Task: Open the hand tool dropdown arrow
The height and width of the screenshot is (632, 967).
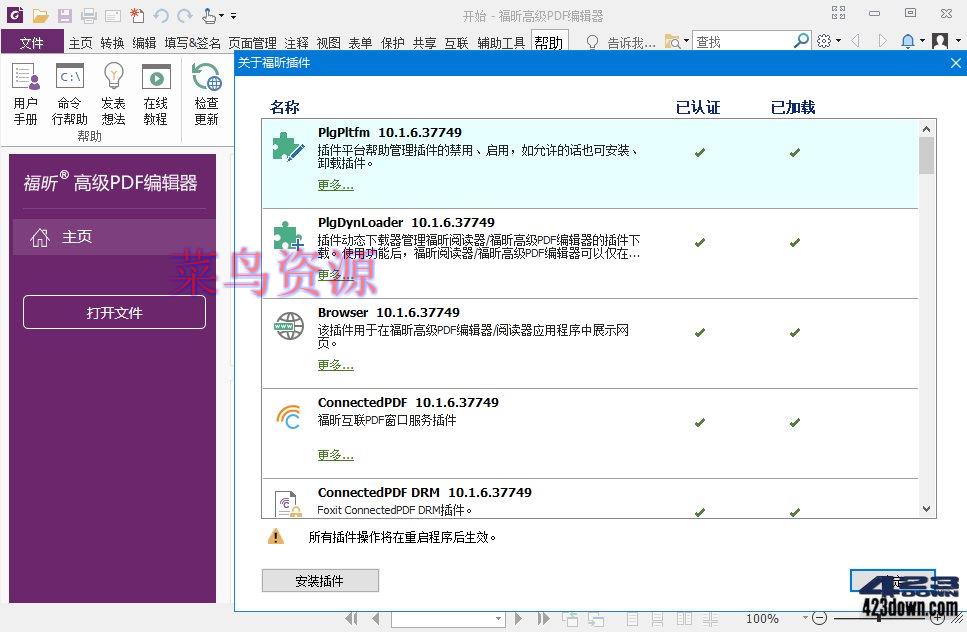Action: 221,15
